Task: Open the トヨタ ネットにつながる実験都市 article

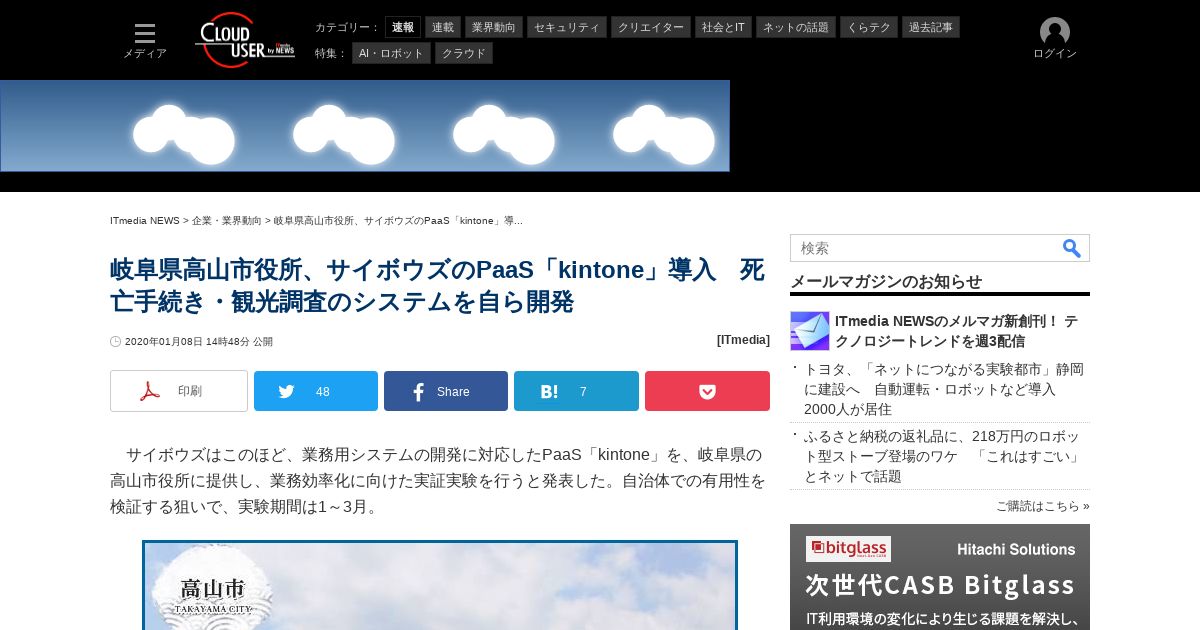Action: [x=944, y=389]
